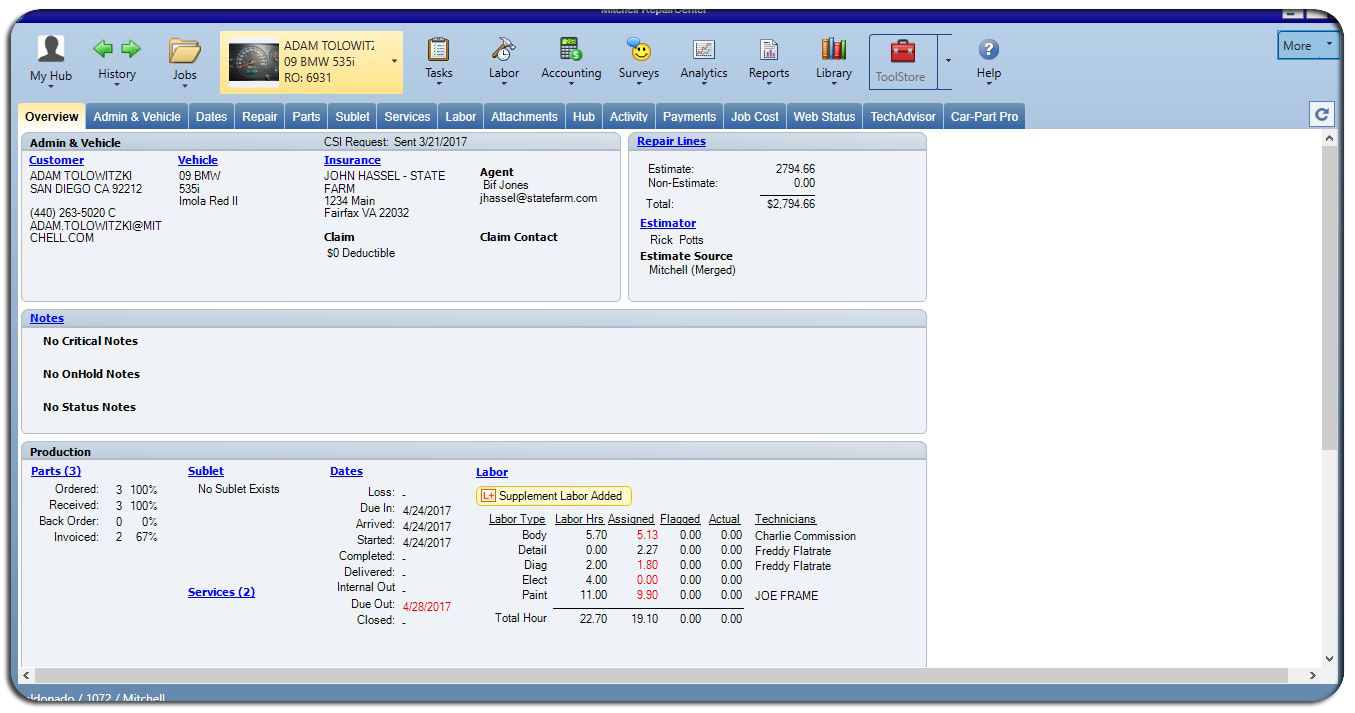Go back with History left arrow
The height and width of the screenshot is (713, 1355).
point(104,49)
